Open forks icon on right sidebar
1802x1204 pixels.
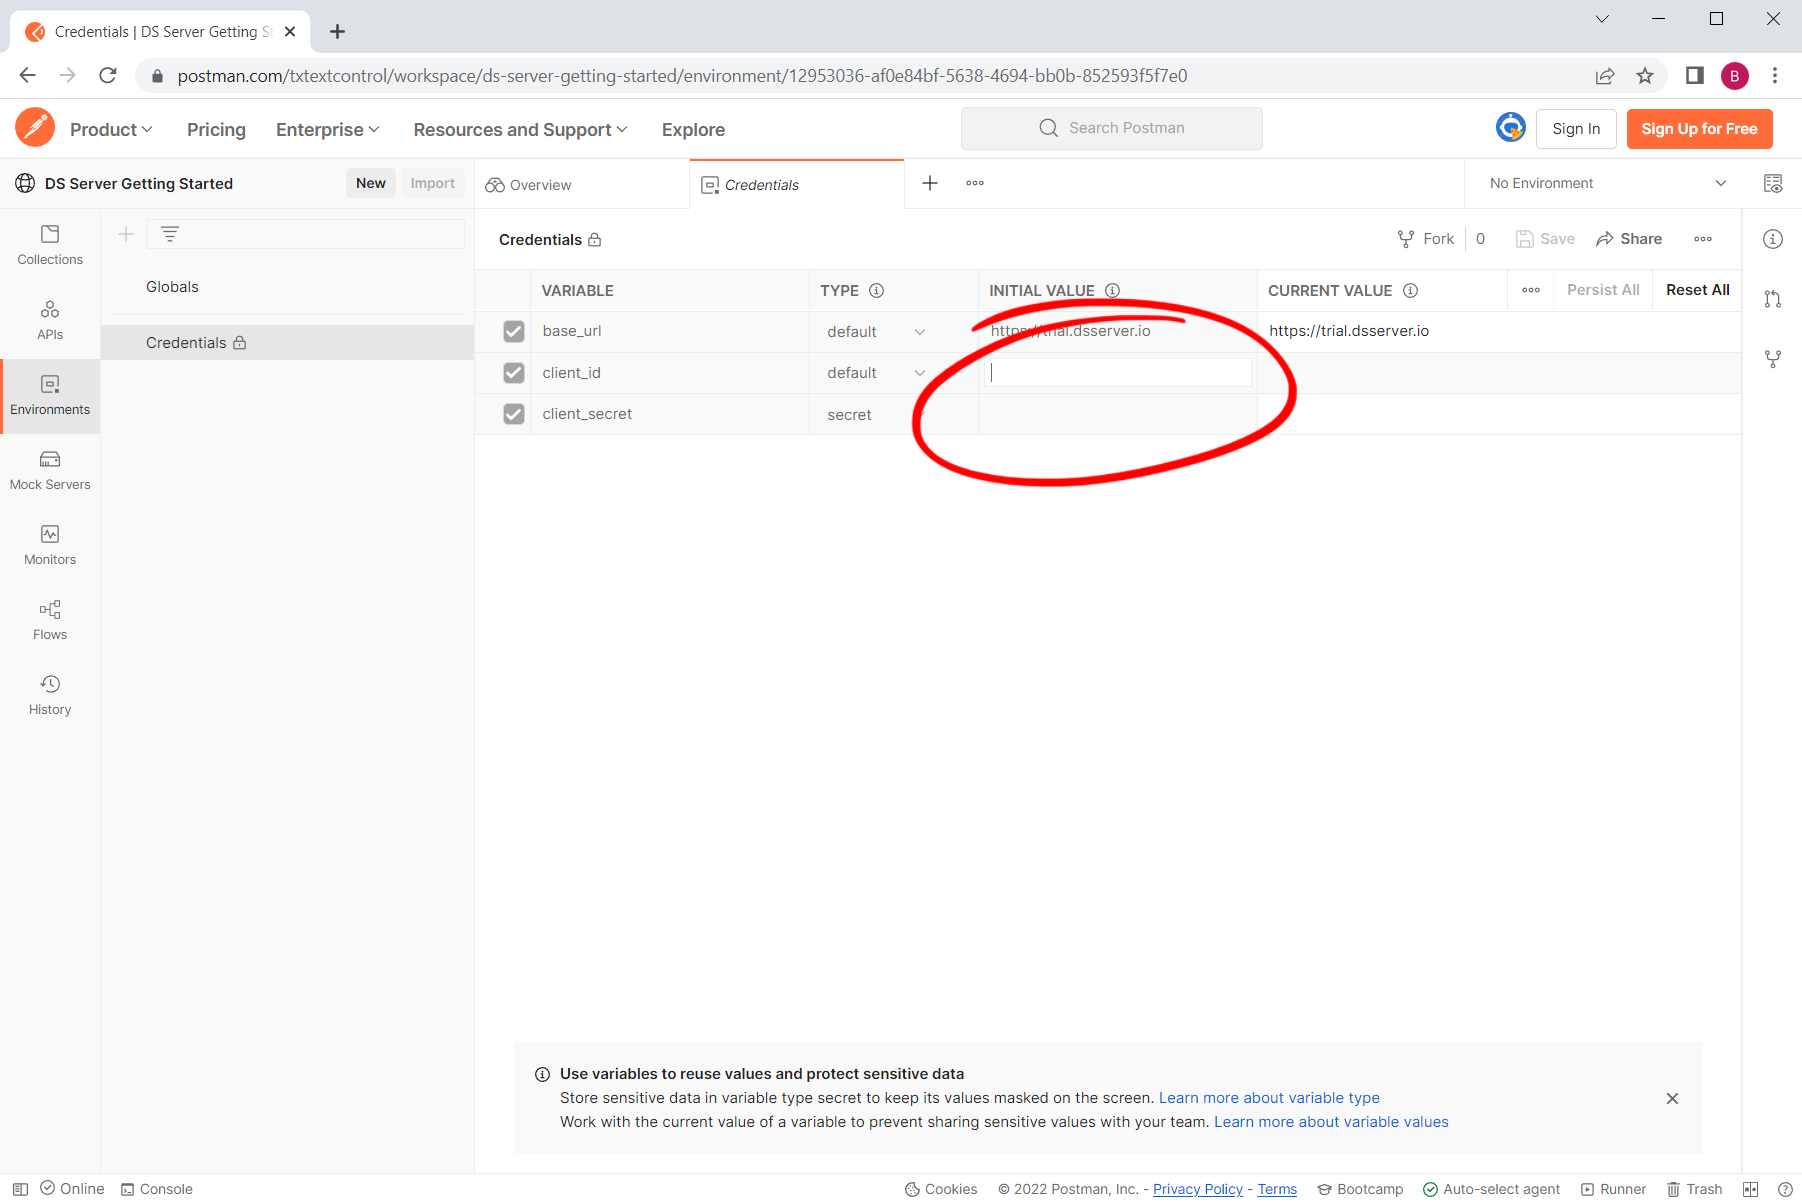(x=1773, y=359)
